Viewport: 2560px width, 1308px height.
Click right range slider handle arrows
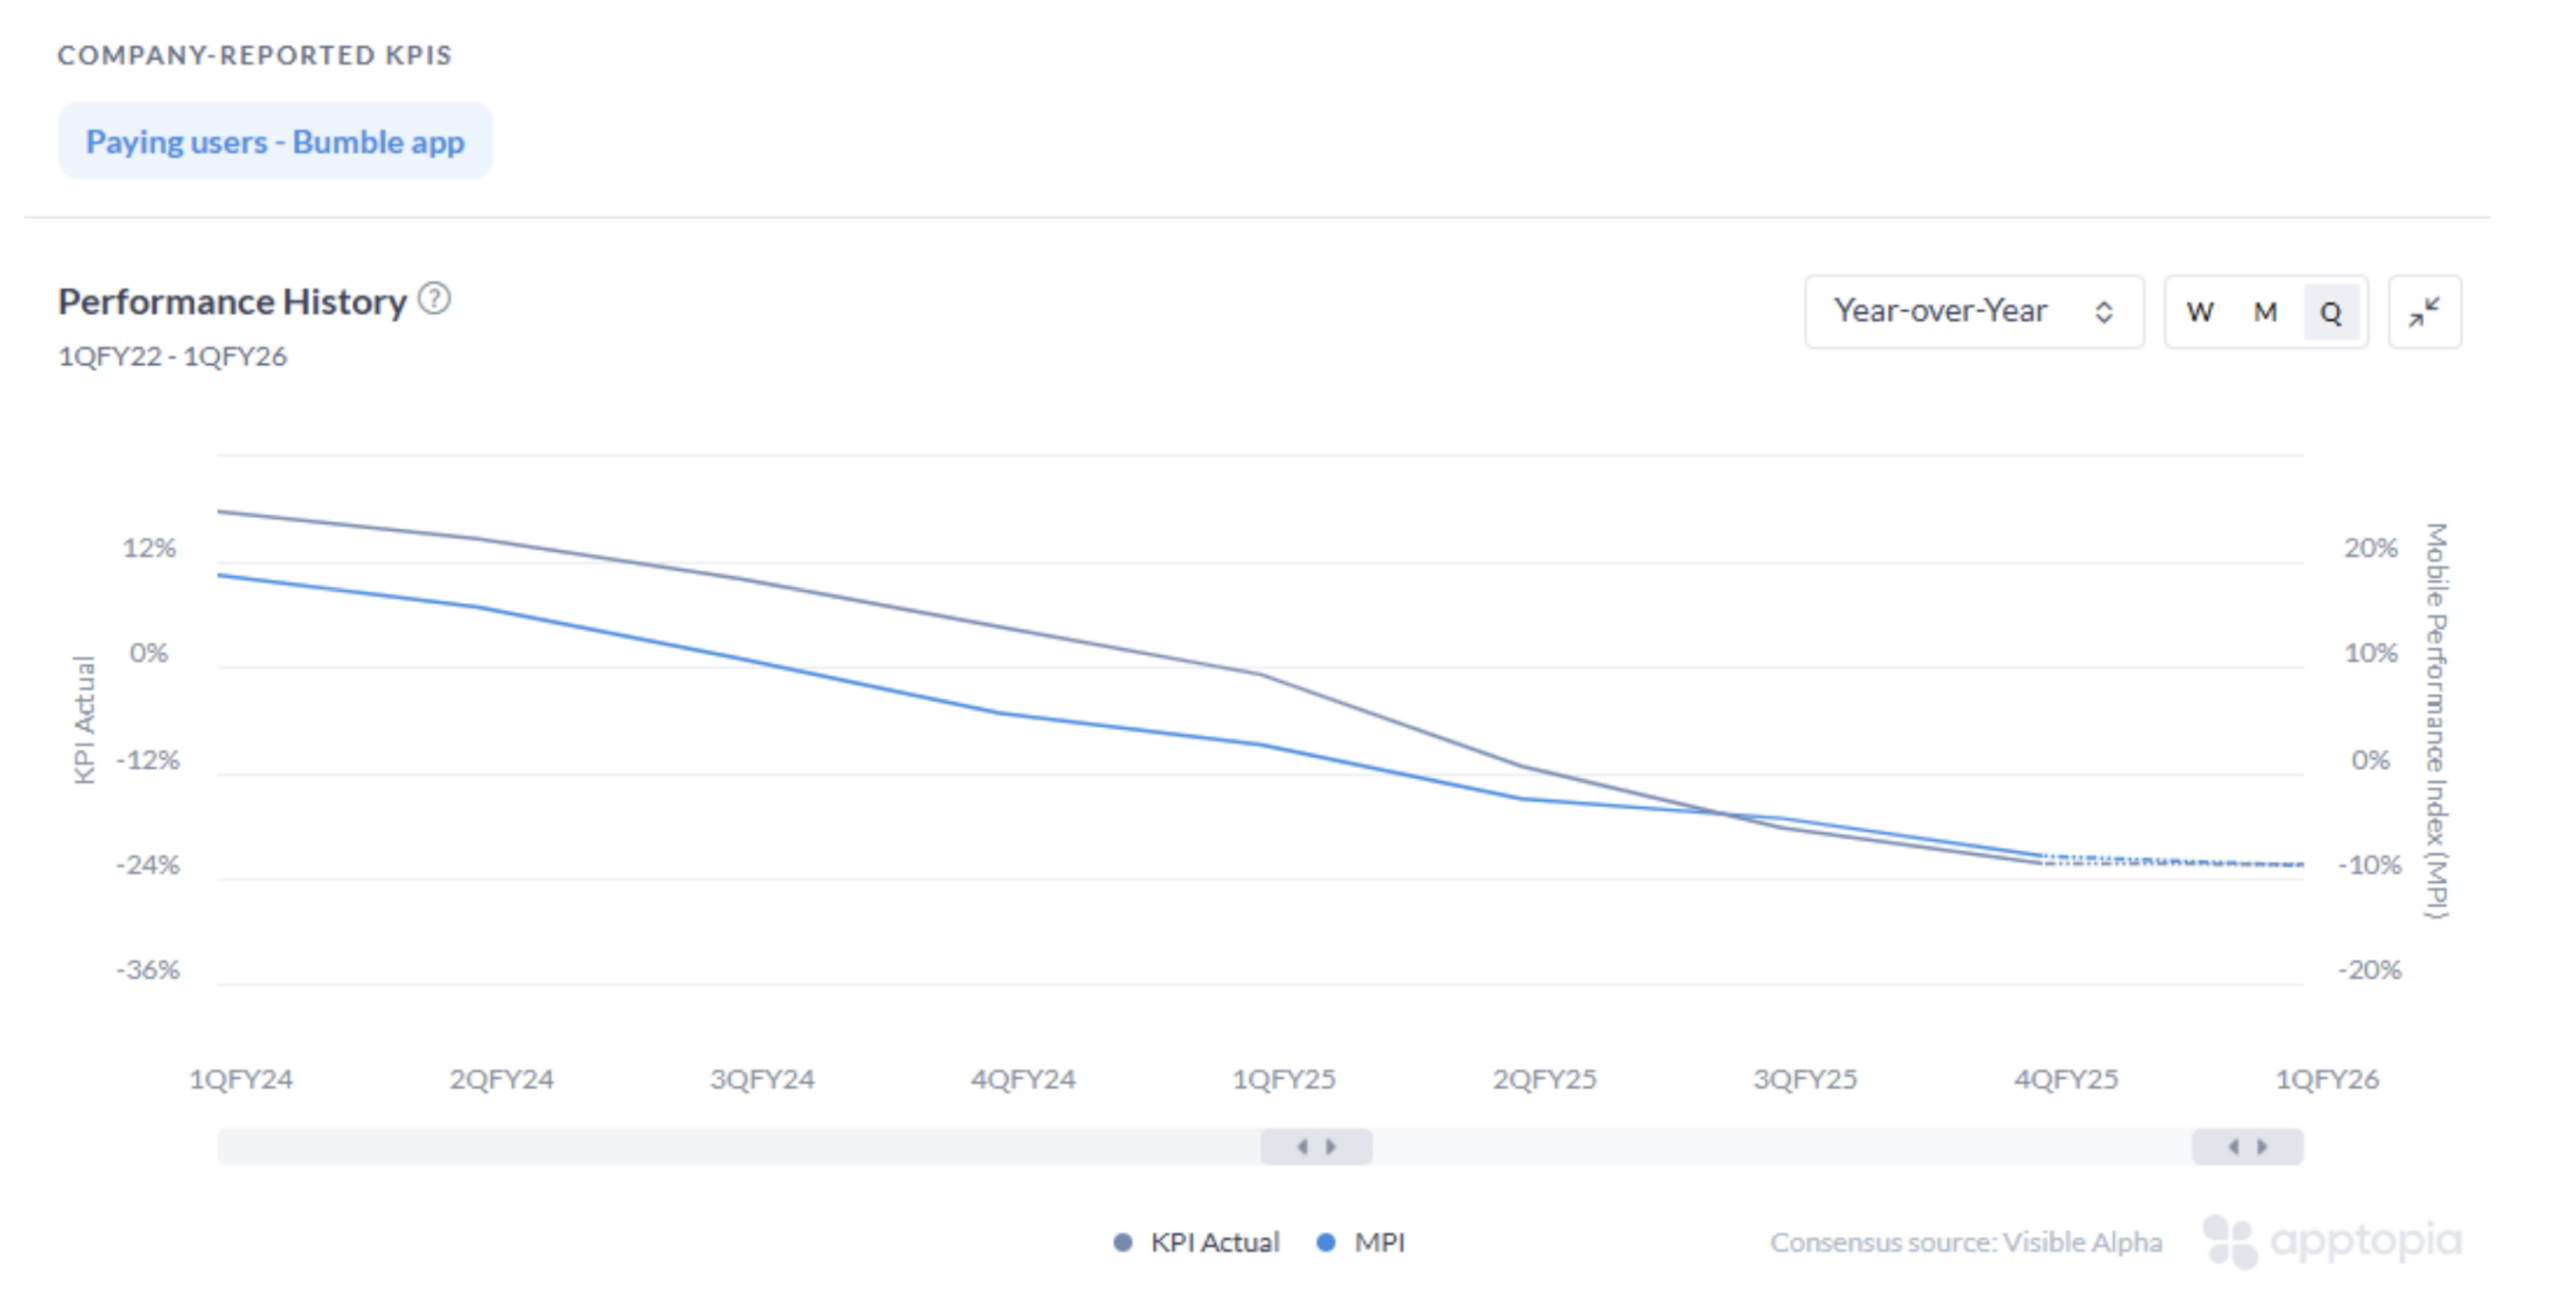pyautogui.click(x=2247, y=1146)
